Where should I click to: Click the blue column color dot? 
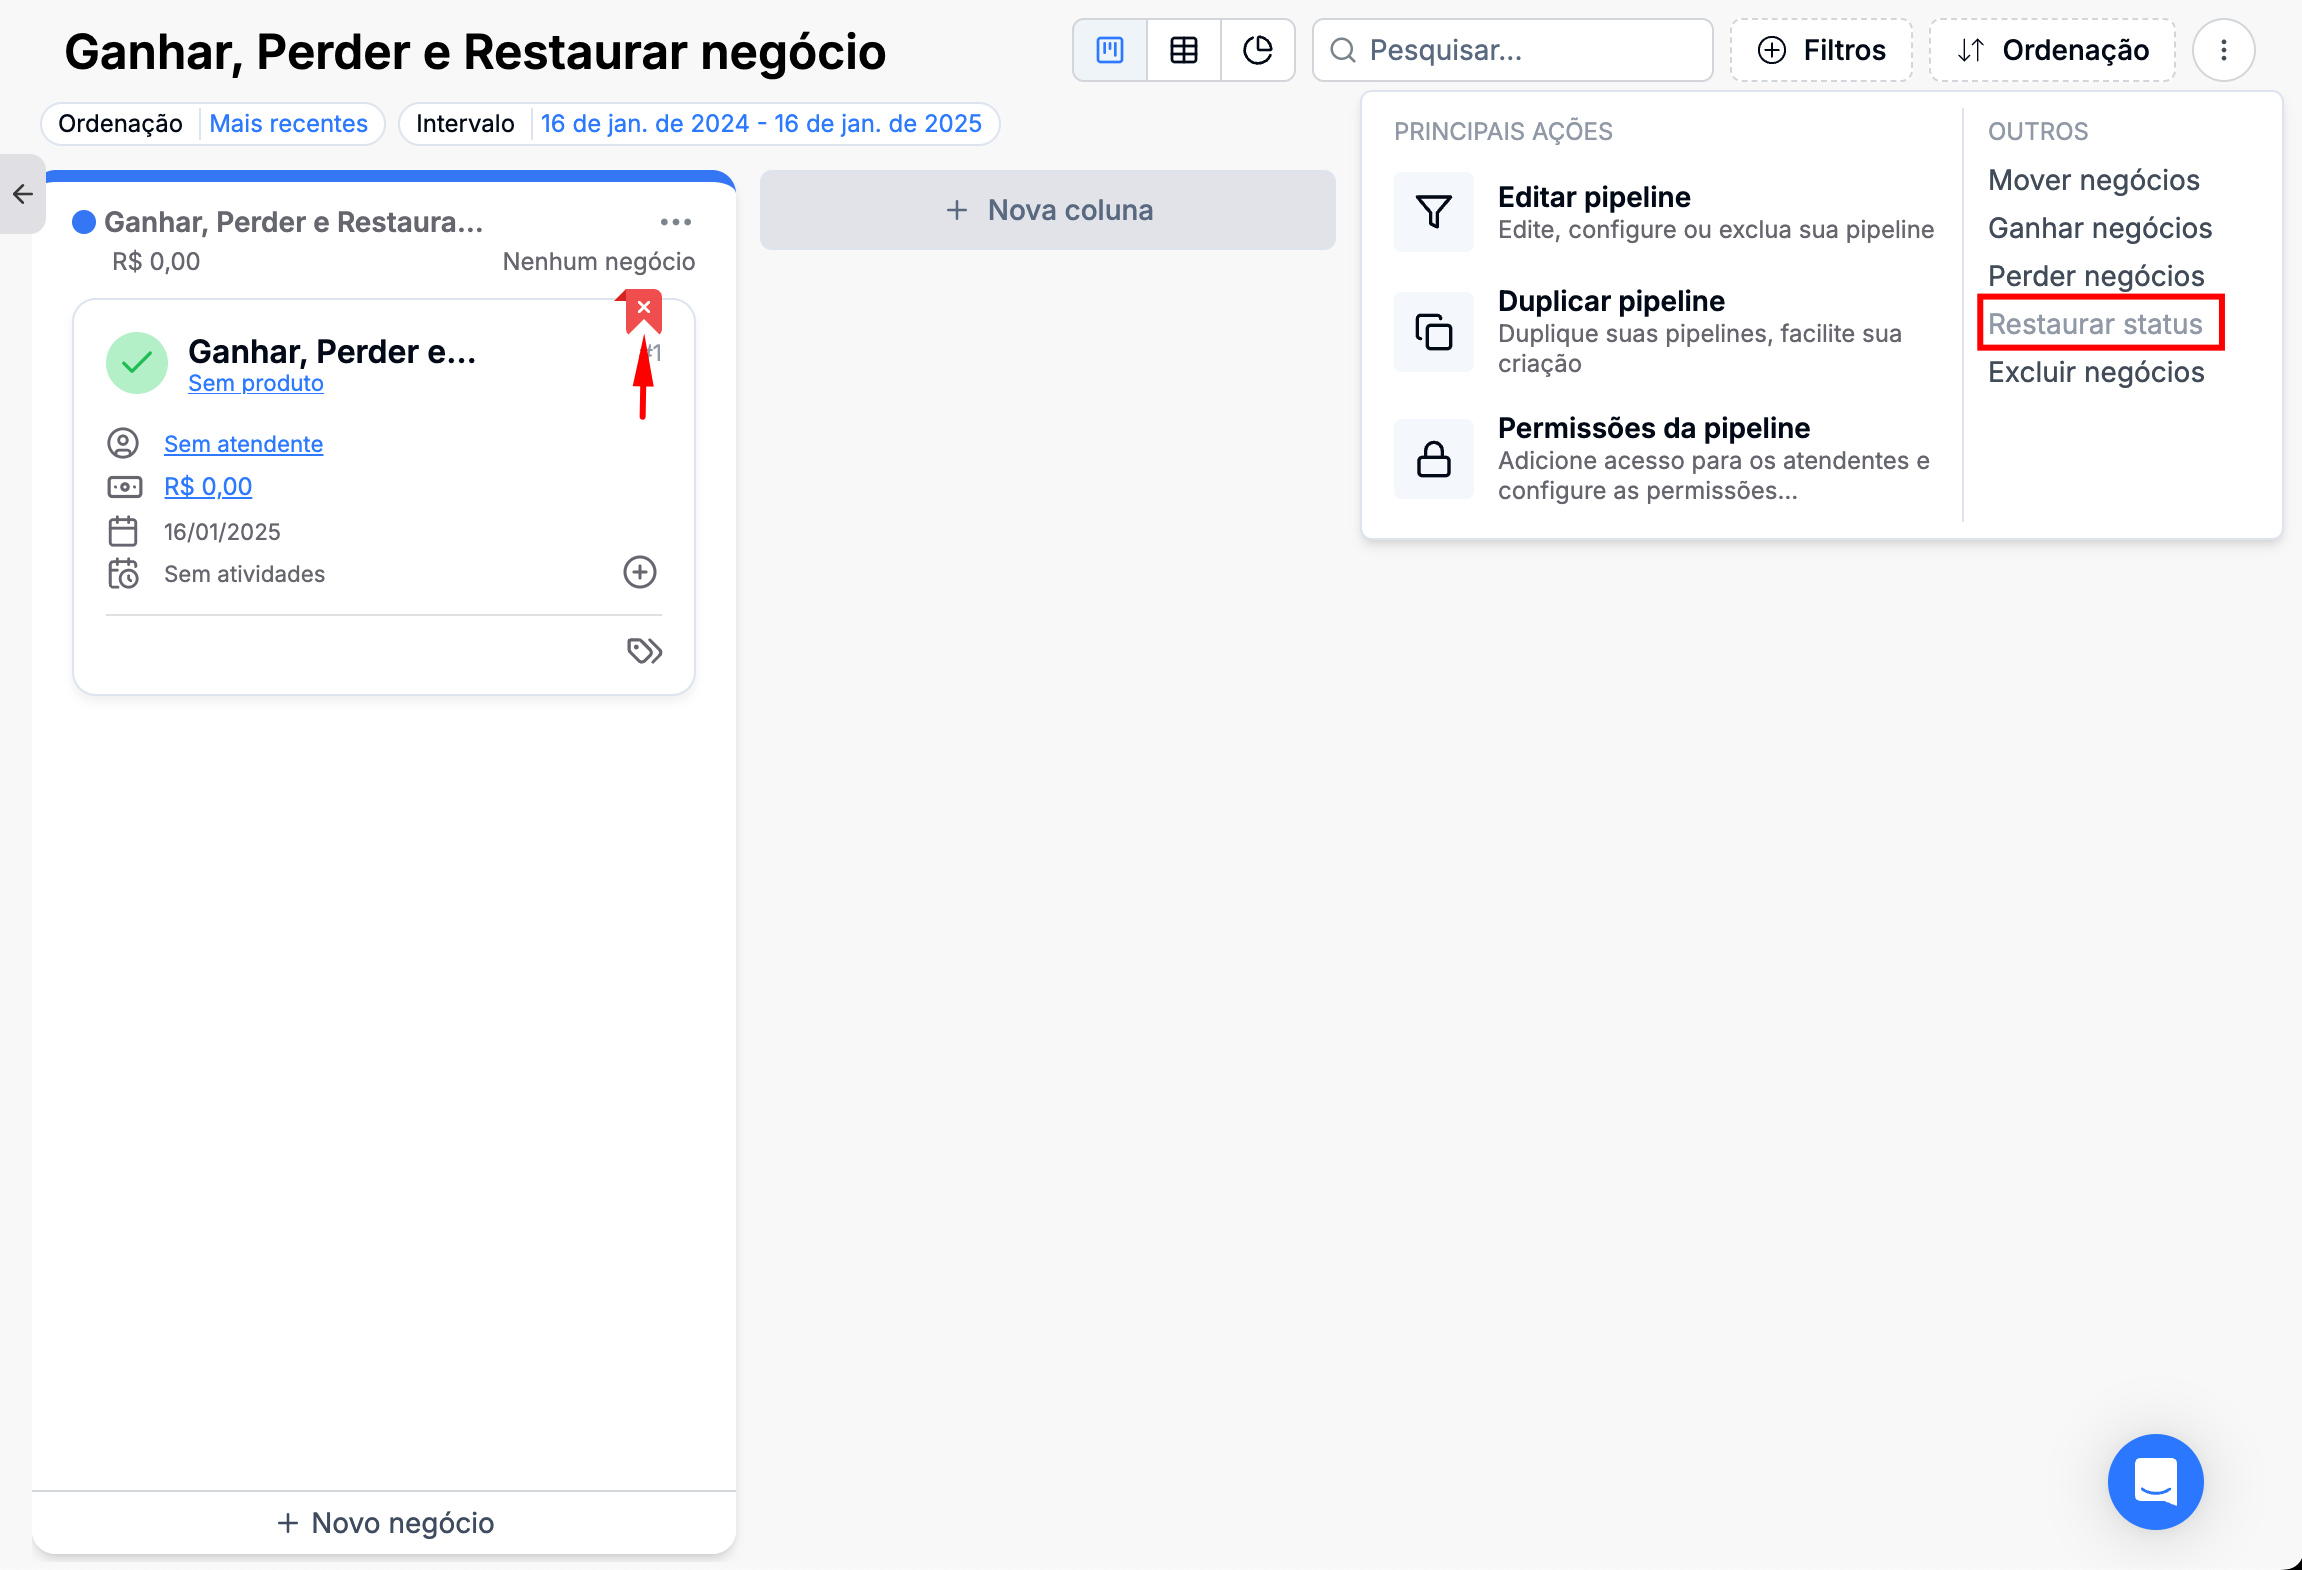pyautogui.click(x=84, y=222)
